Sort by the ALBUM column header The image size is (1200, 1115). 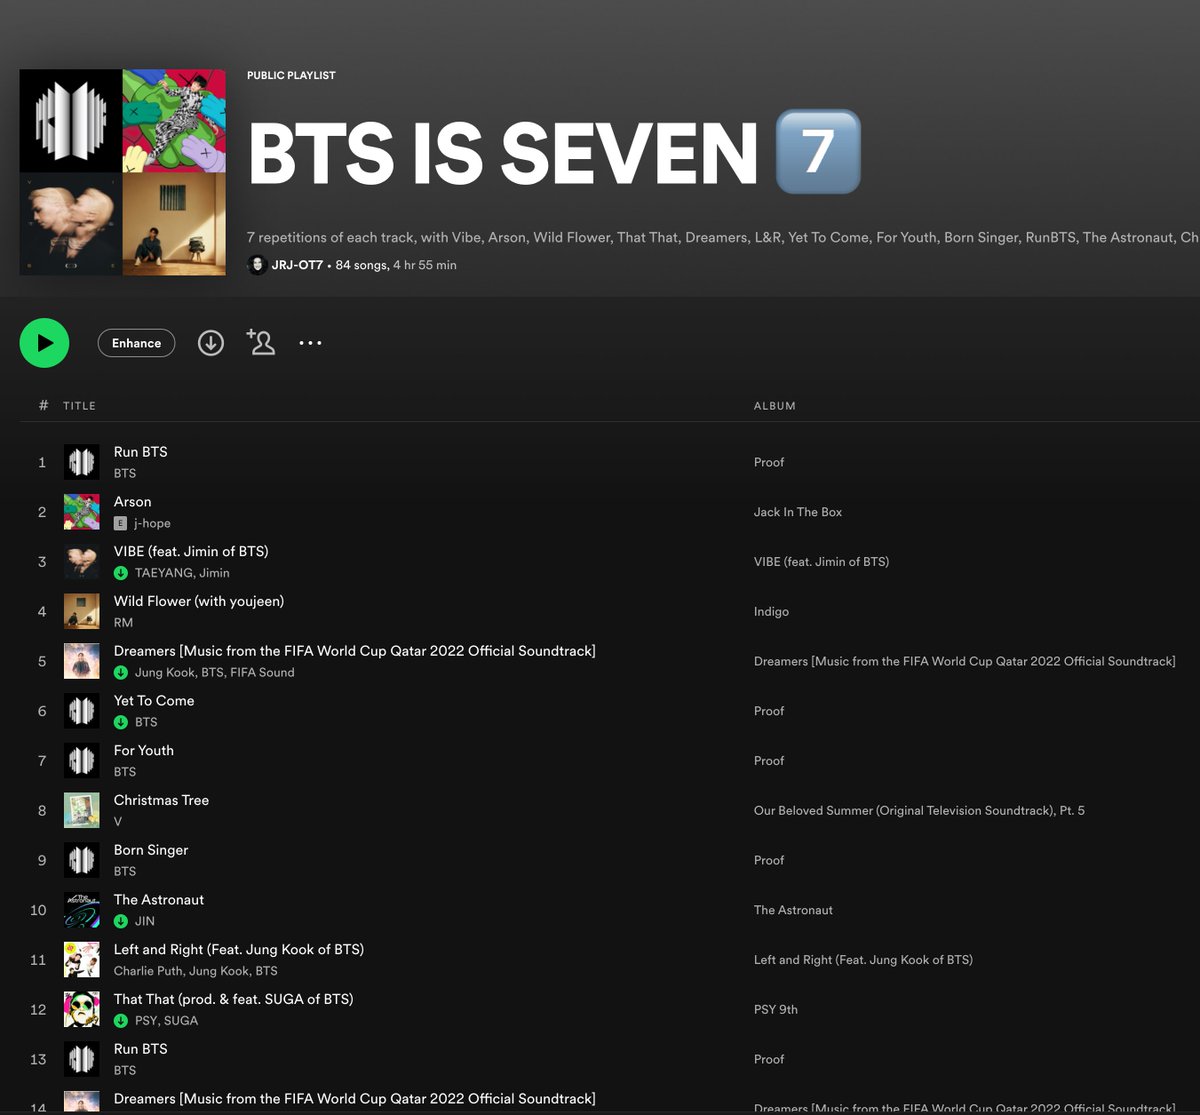click(x=775, y=406)
